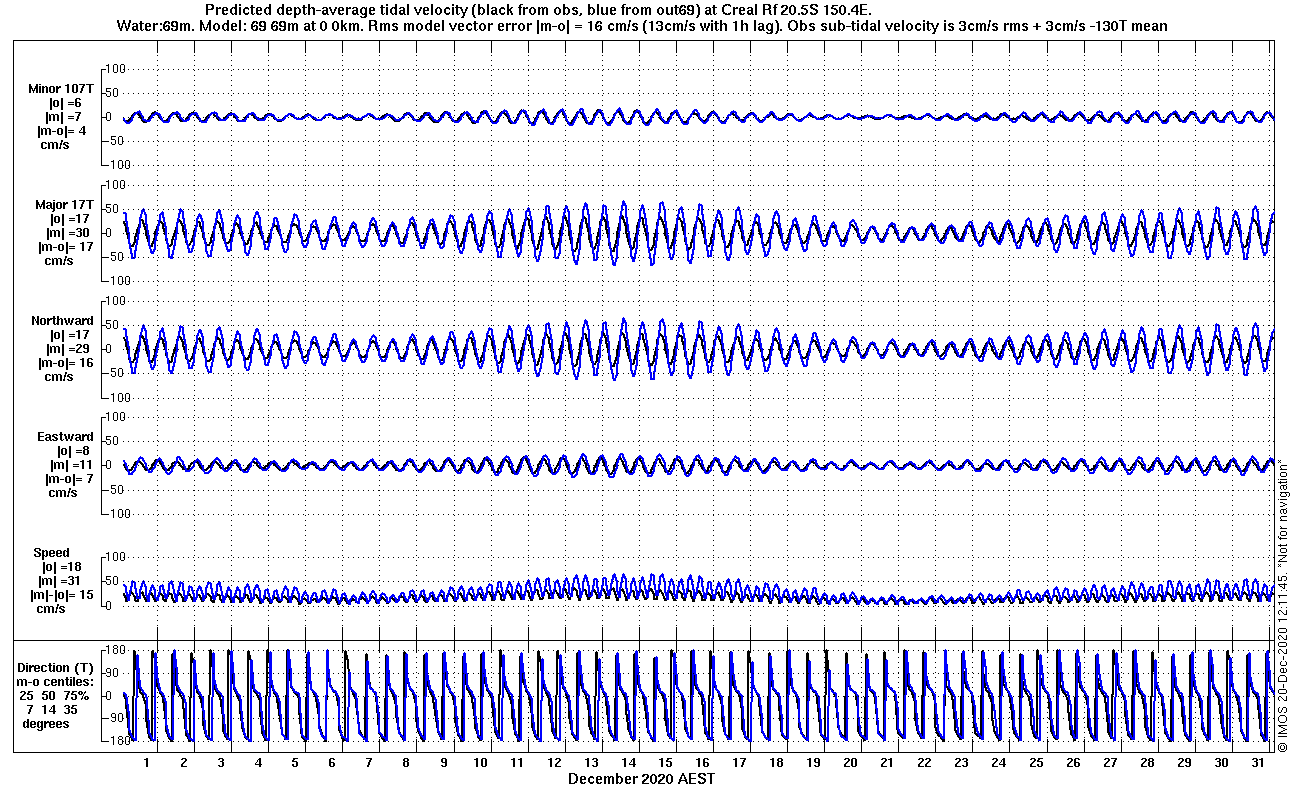Click date label '26' on the time axis
1300x800 pixels.
pos(1072,763)
